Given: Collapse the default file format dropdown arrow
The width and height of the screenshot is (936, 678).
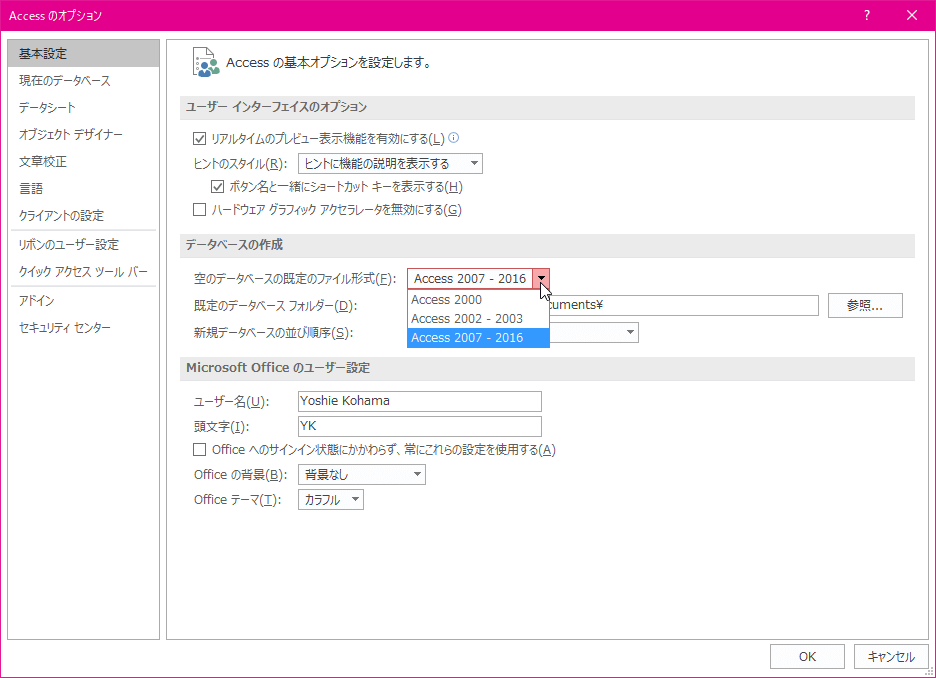Looking at the screenshot, I should tap(541, 279).
